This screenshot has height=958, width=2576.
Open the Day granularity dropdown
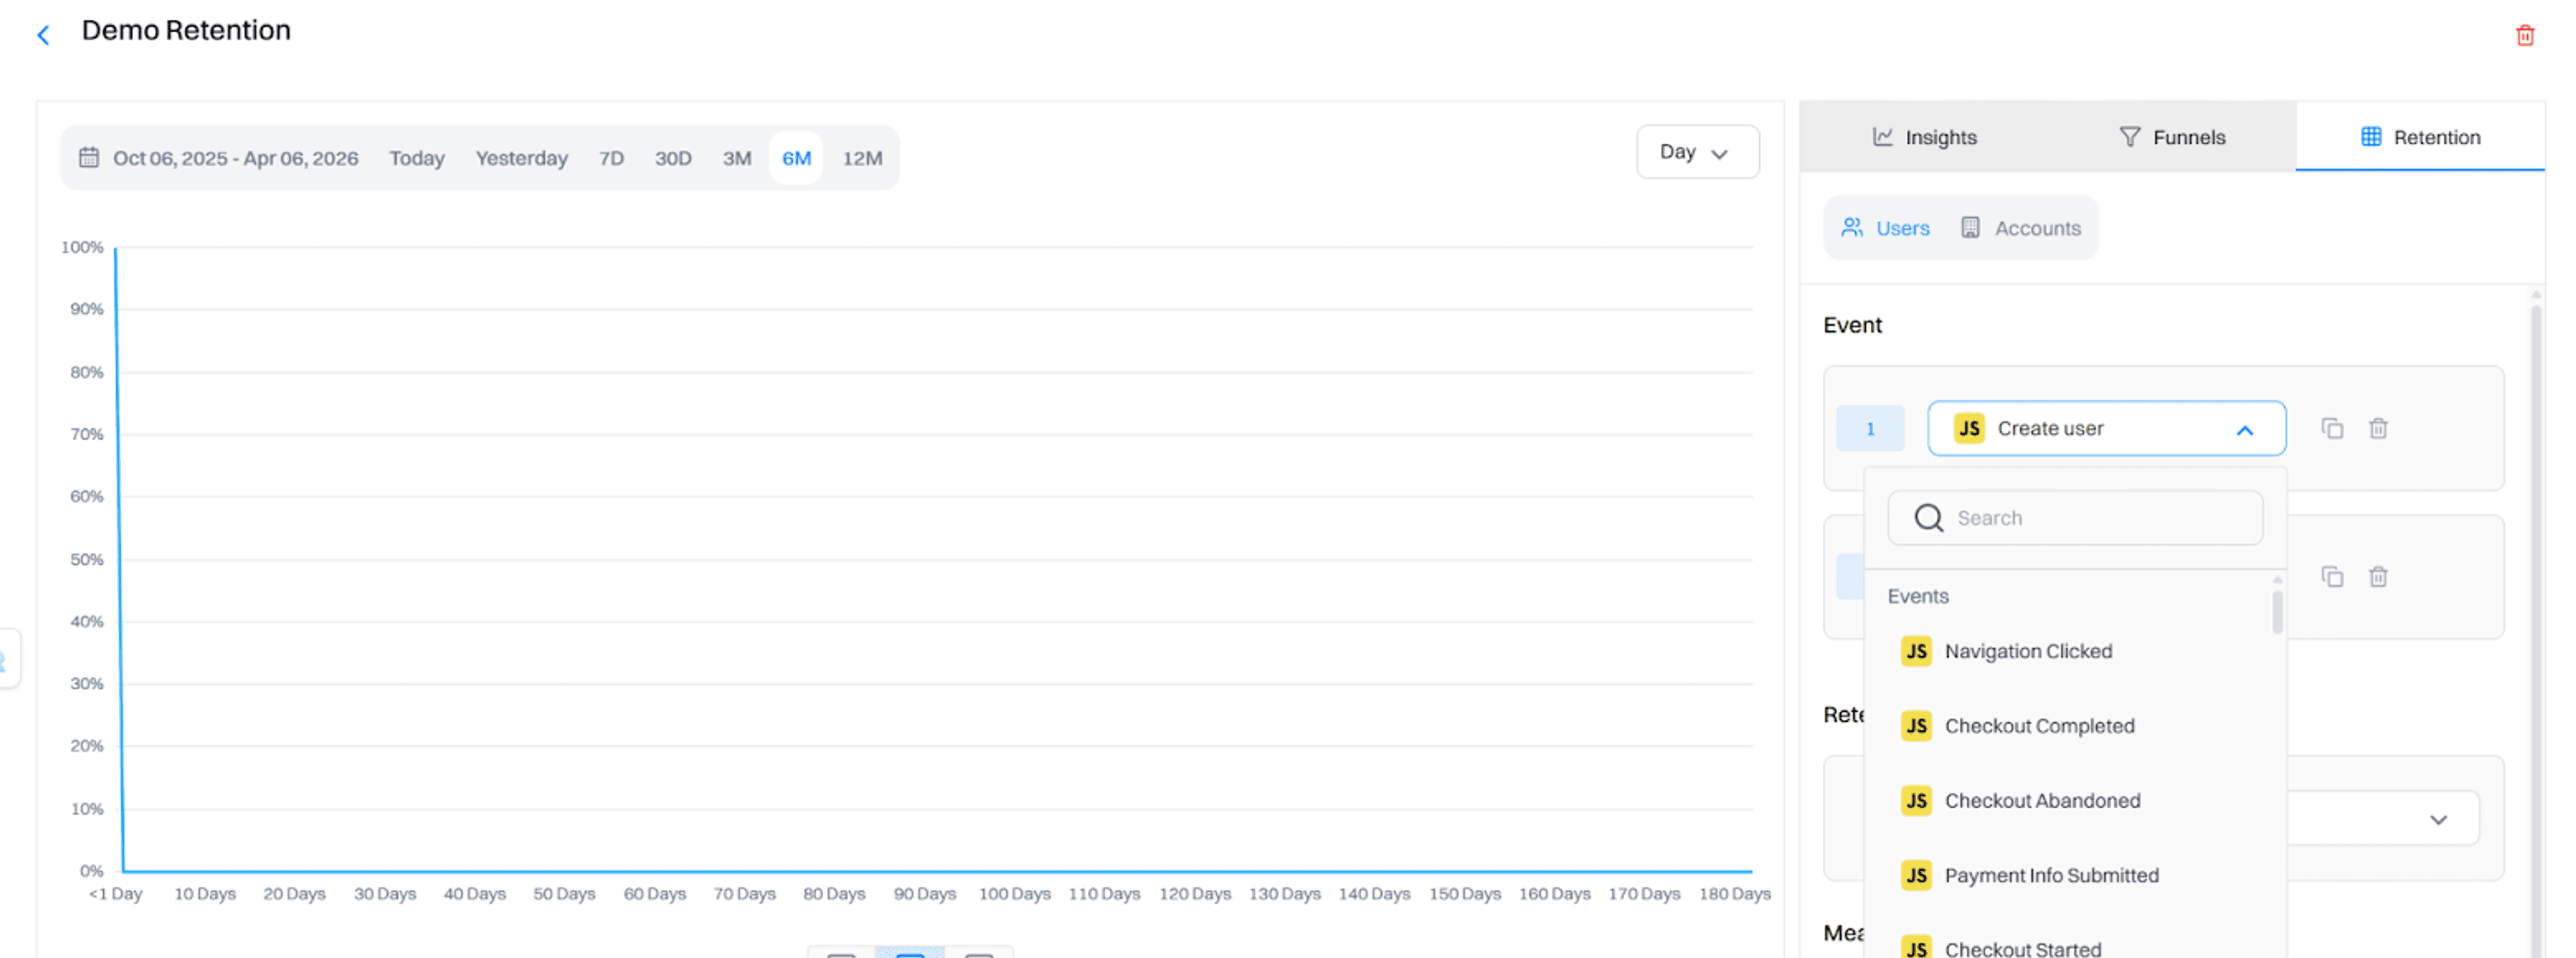(x=1697, y=152)
